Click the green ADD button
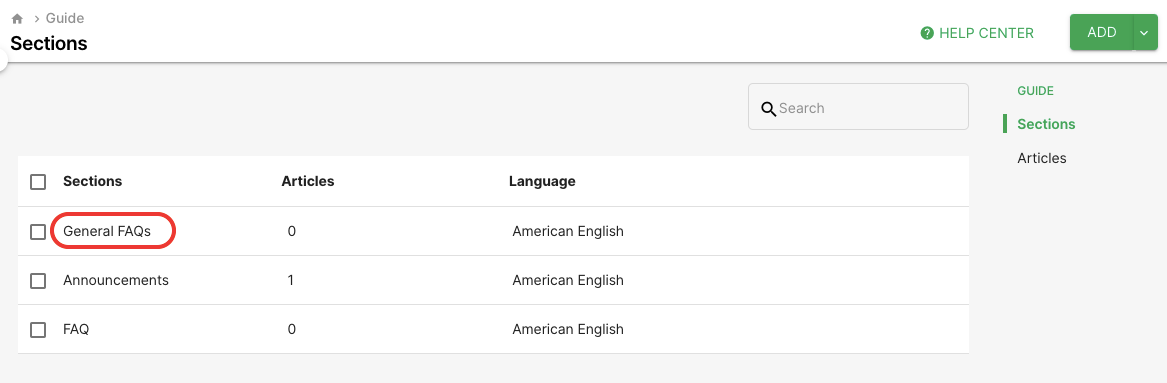The height and width of the screenshot is (383, 1167). click(x=1102, y=33)
